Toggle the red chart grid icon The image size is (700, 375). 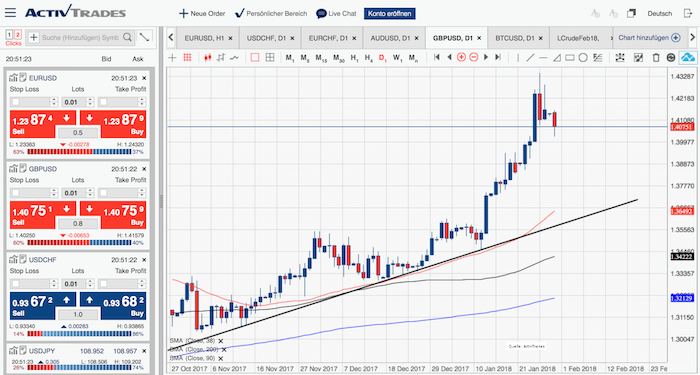pyautogui.click(x=188, y=57)
